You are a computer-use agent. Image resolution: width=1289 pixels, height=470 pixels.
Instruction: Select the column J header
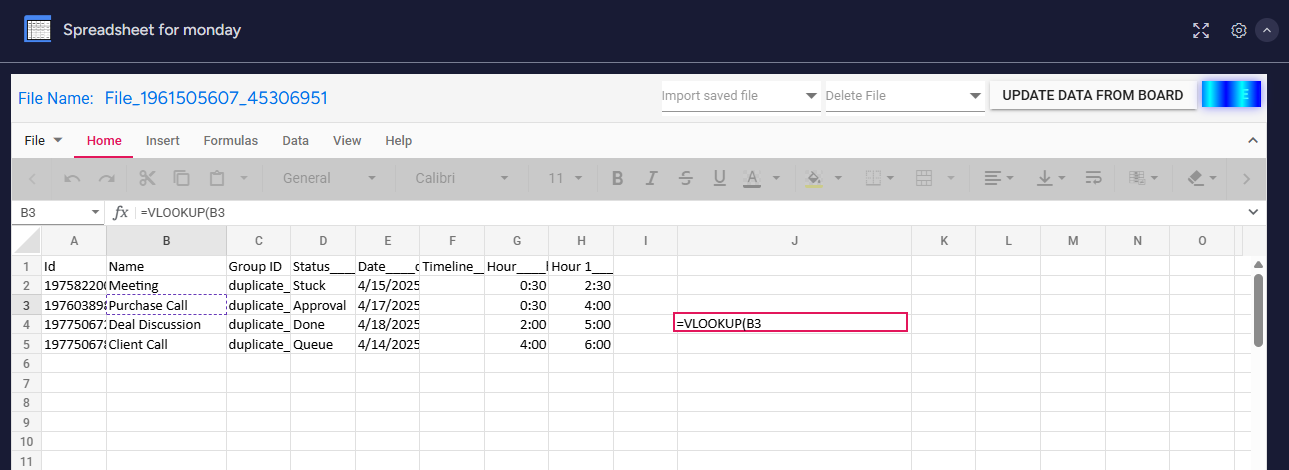click(794, 240)
